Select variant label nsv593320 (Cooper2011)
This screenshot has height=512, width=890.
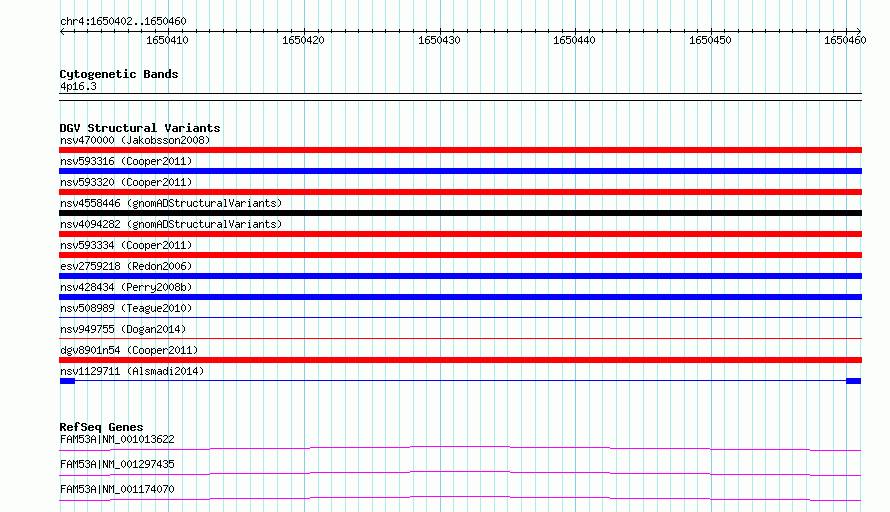[x=126, y=182]
